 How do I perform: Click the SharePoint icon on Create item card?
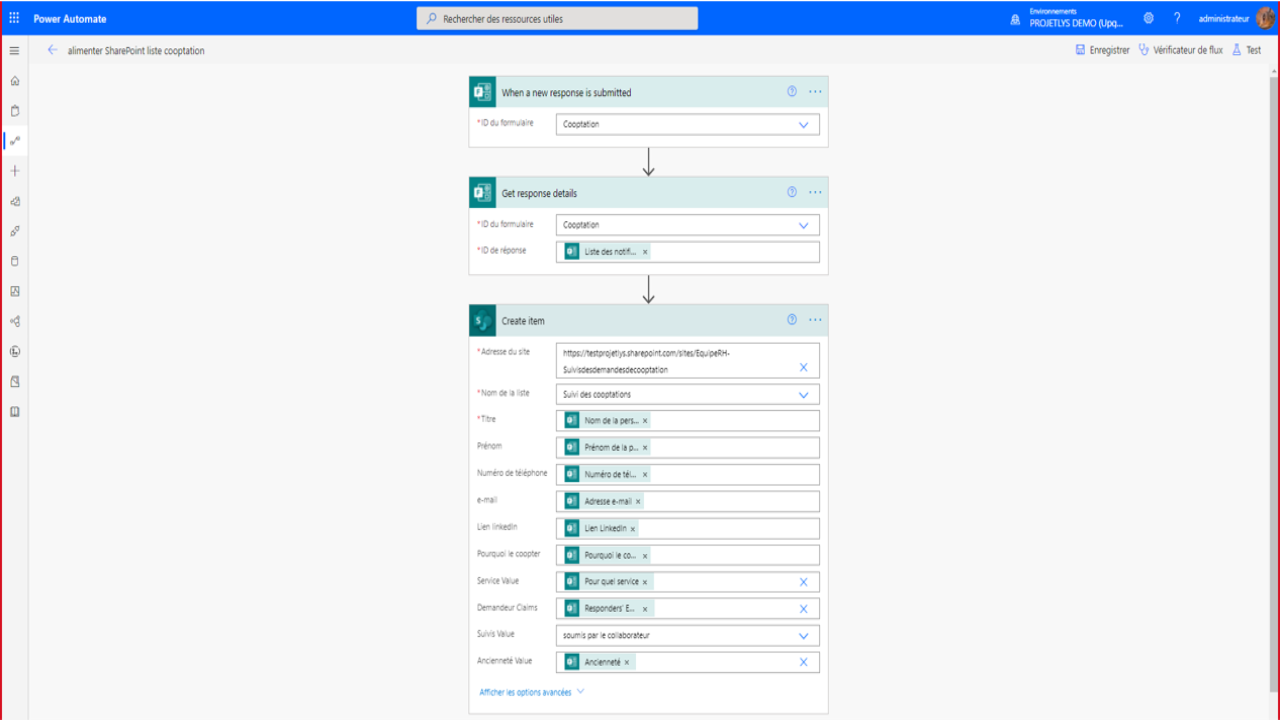point(483,320)
